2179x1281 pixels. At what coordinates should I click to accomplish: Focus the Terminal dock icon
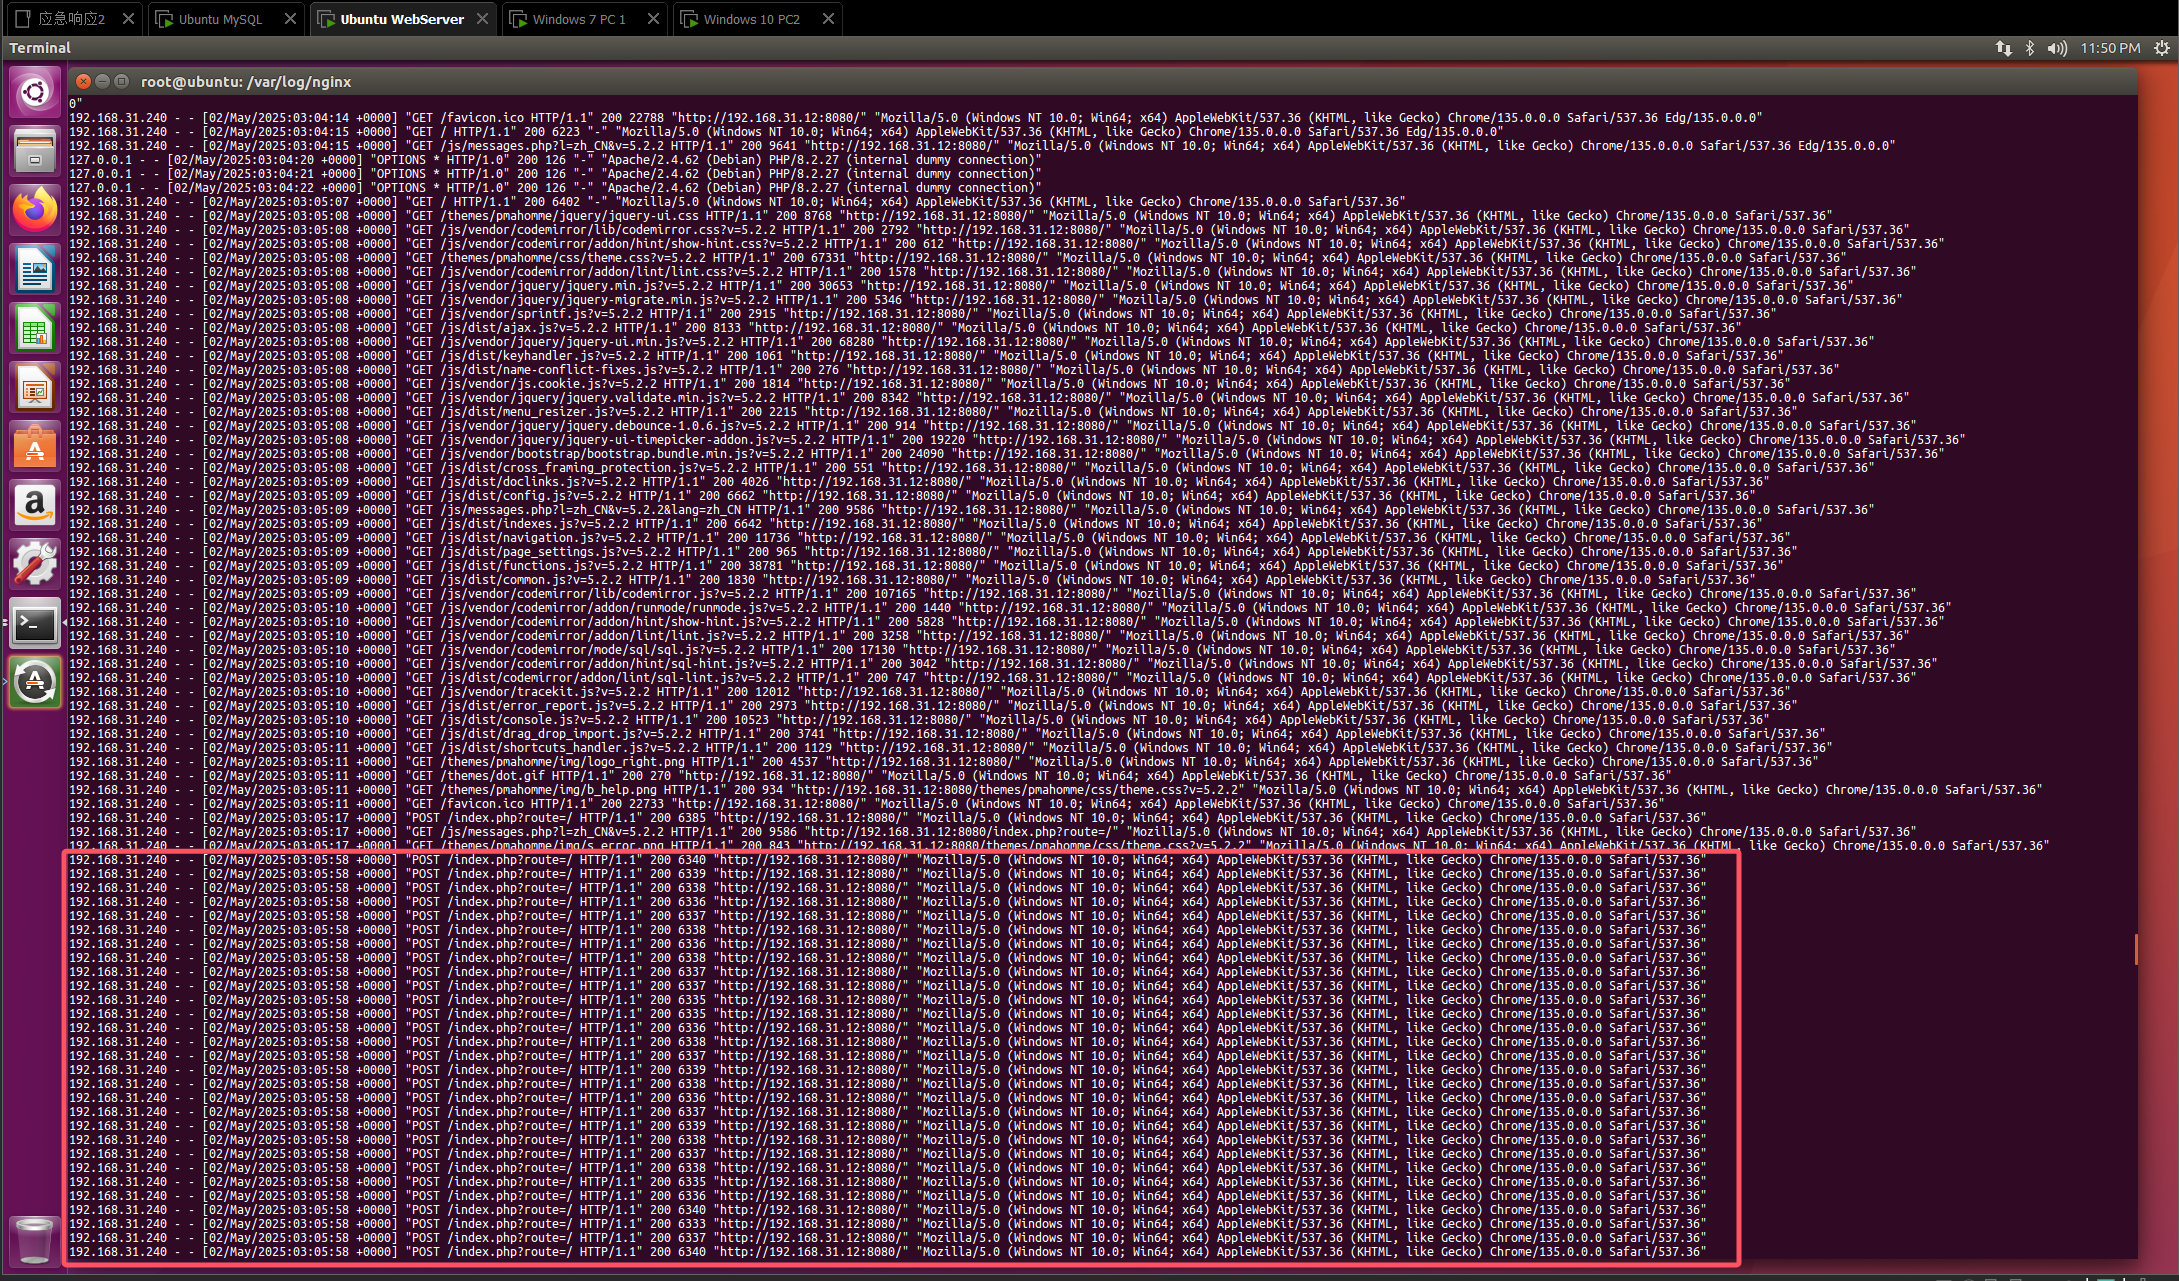[35, 624]
